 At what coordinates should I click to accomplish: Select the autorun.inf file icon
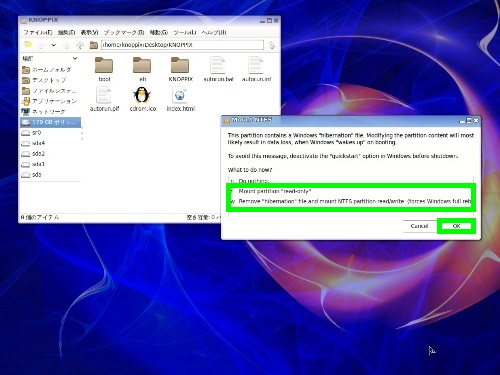tap(256, 65)
